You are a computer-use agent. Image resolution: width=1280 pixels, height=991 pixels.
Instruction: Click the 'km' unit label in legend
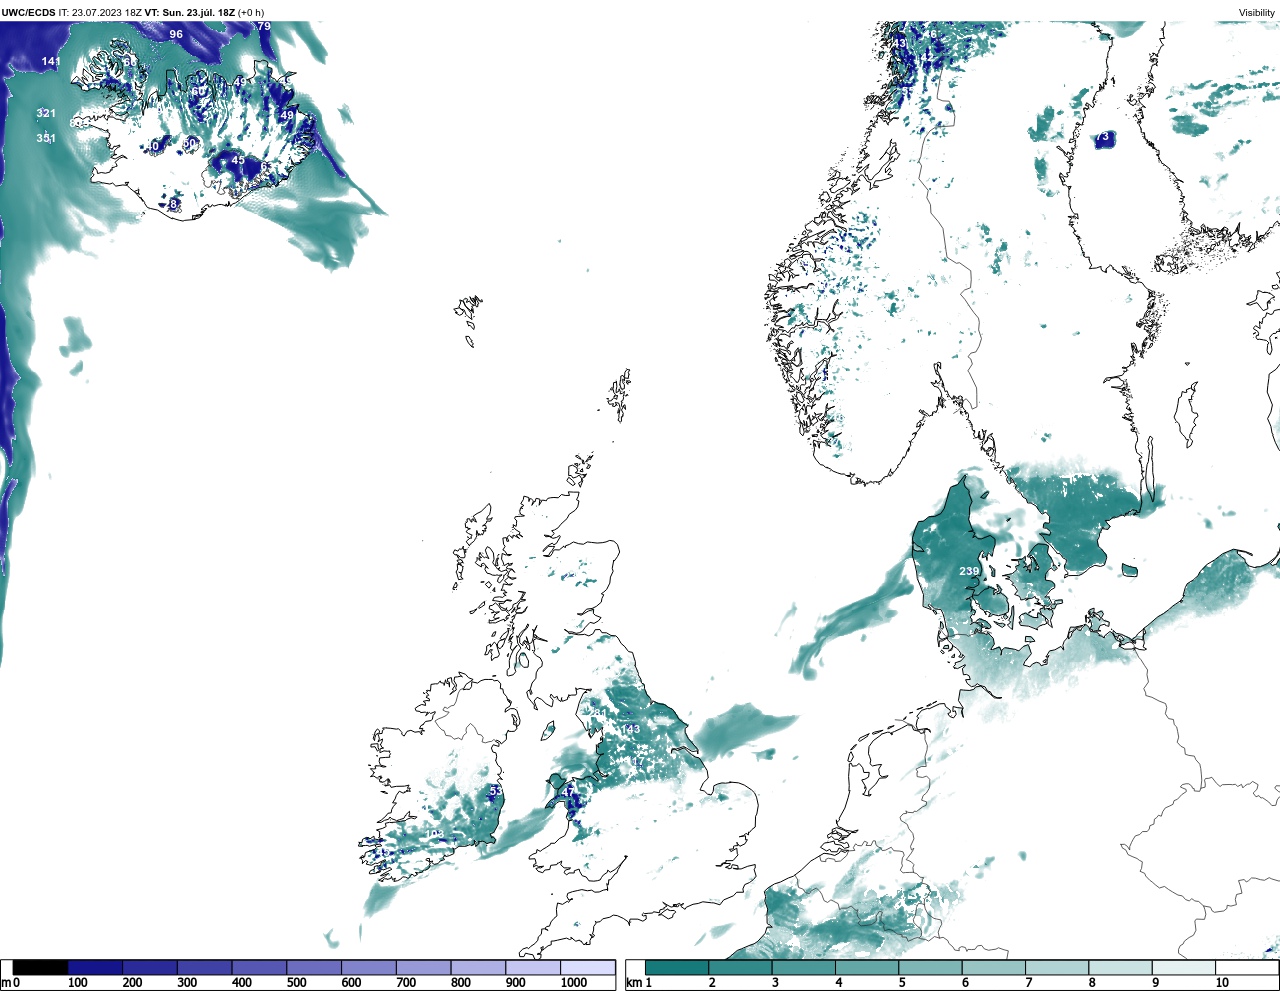pyautogui.click(x=633, y=983)
